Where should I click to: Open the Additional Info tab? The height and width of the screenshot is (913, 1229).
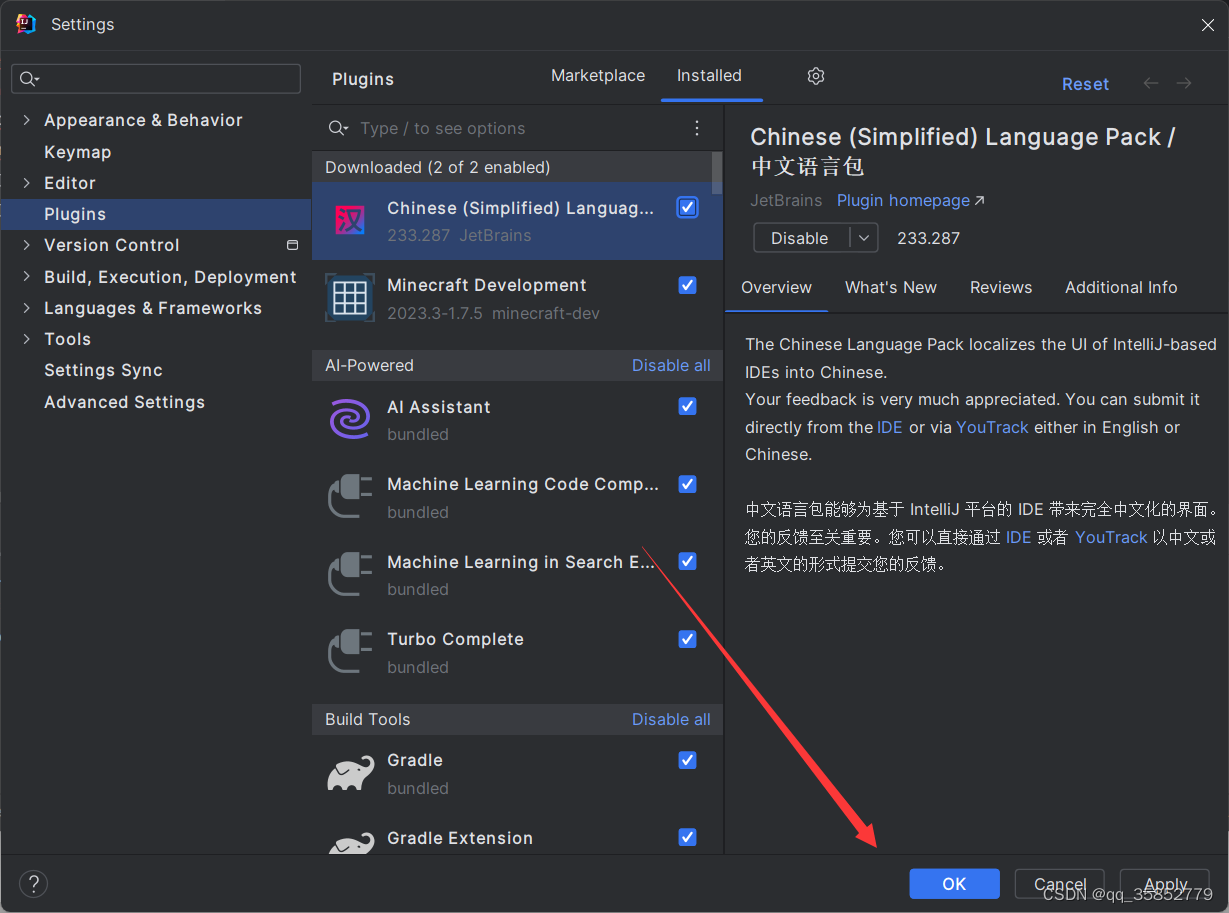click(x=1121, y=287)
